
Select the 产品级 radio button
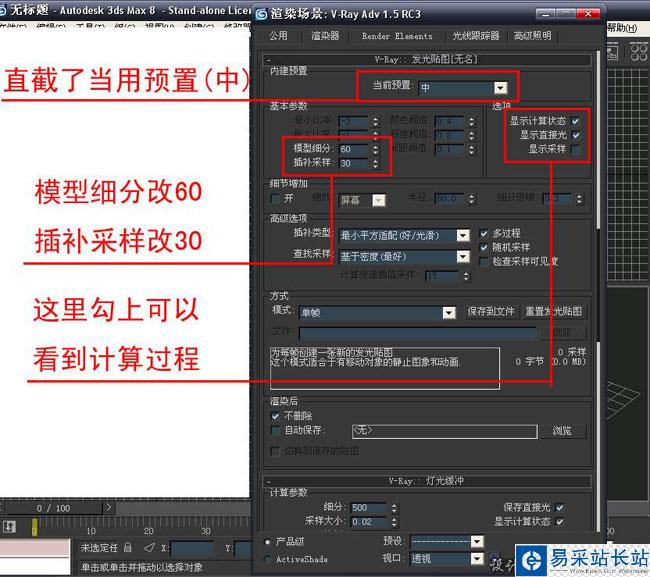(267, 542)
